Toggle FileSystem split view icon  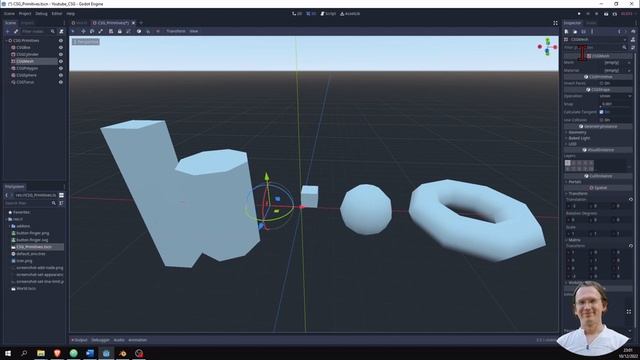tap(61, 195)
